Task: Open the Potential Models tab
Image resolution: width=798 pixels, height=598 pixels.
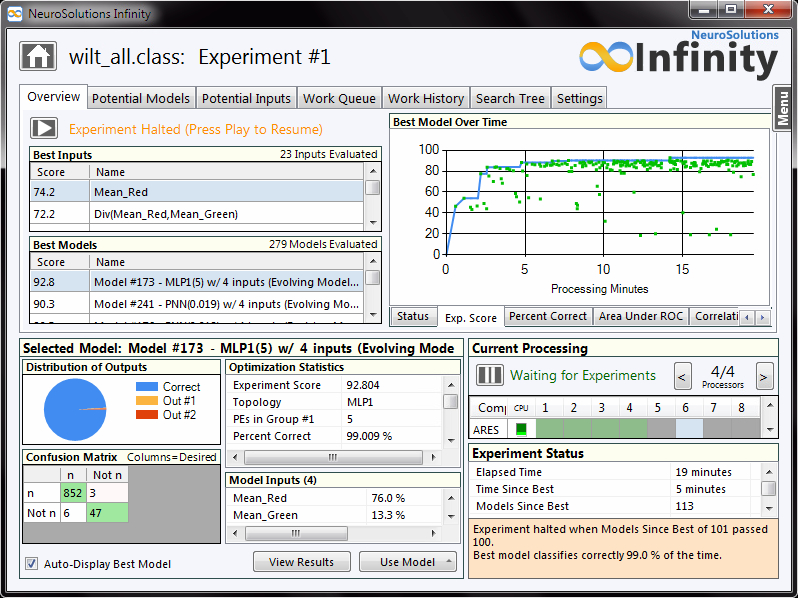Action: [141, 98]
